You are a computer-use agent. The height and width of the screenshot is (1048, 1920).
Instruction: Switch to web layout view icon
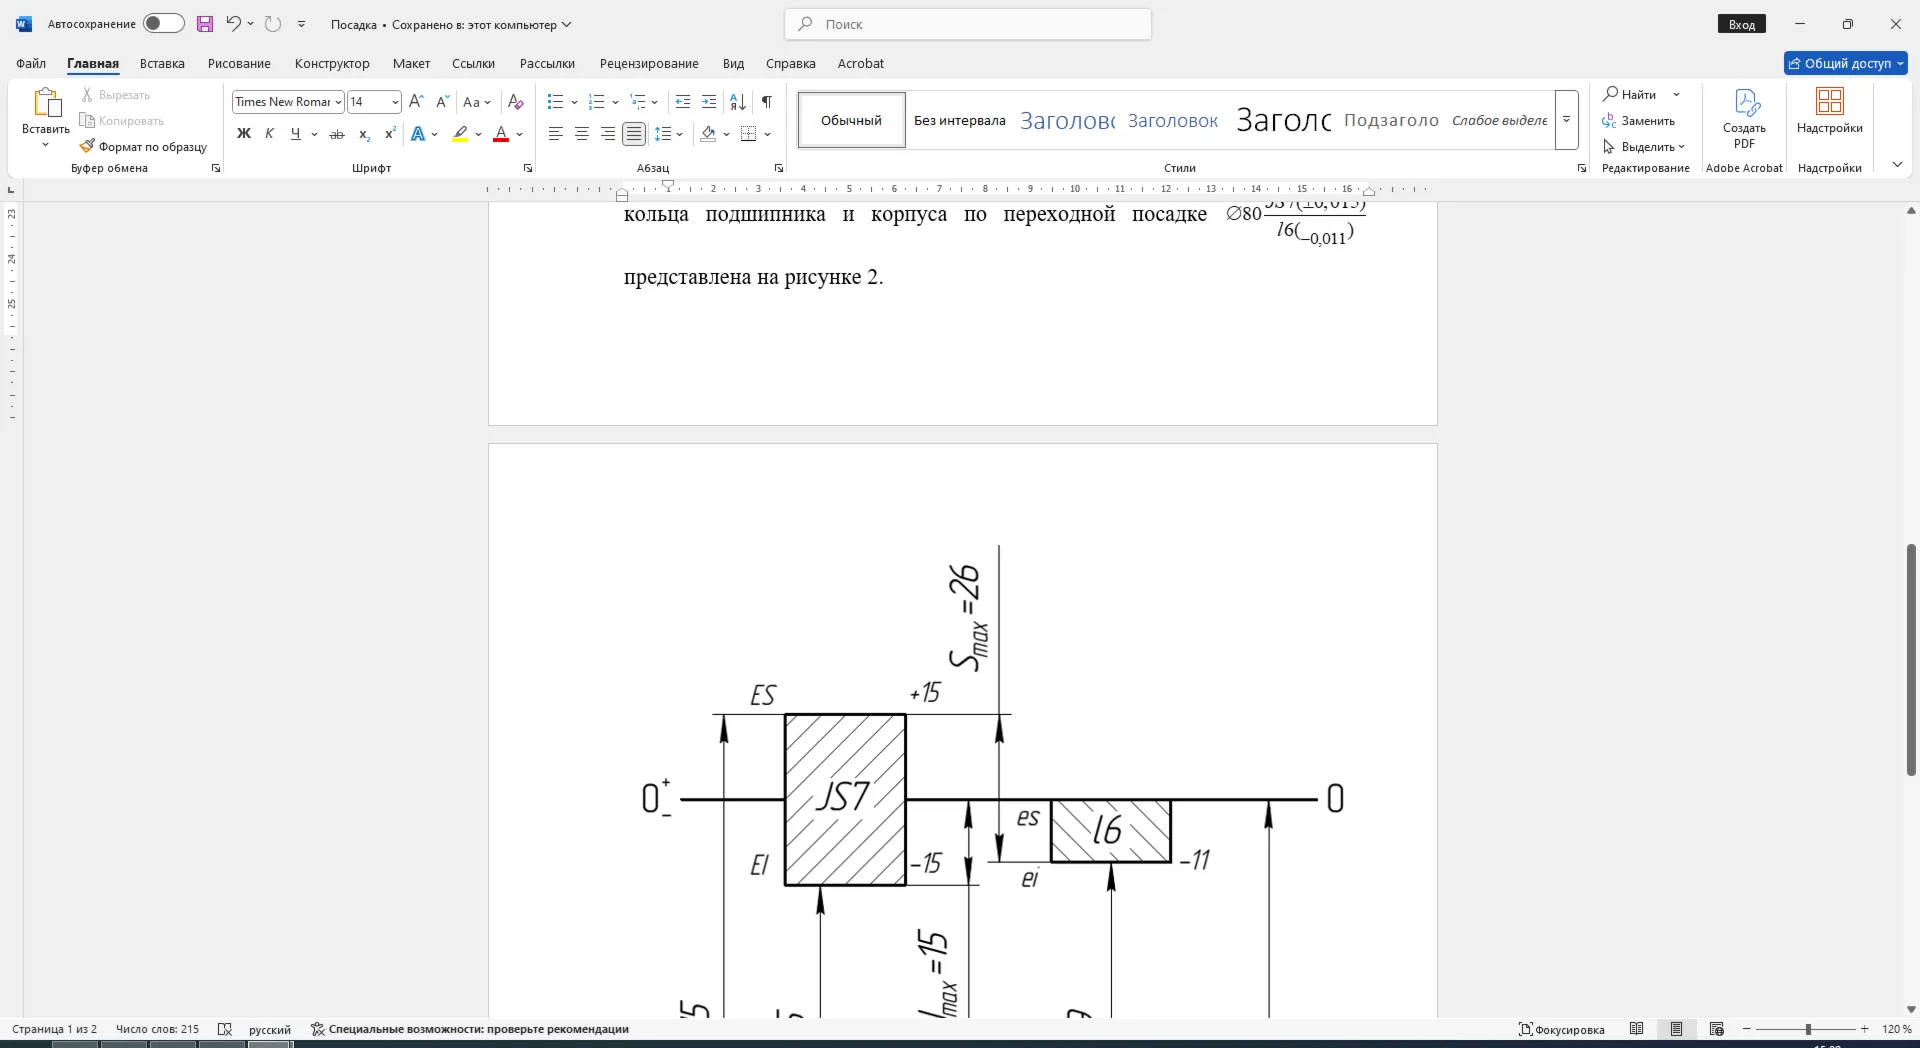(1717, 1029)
